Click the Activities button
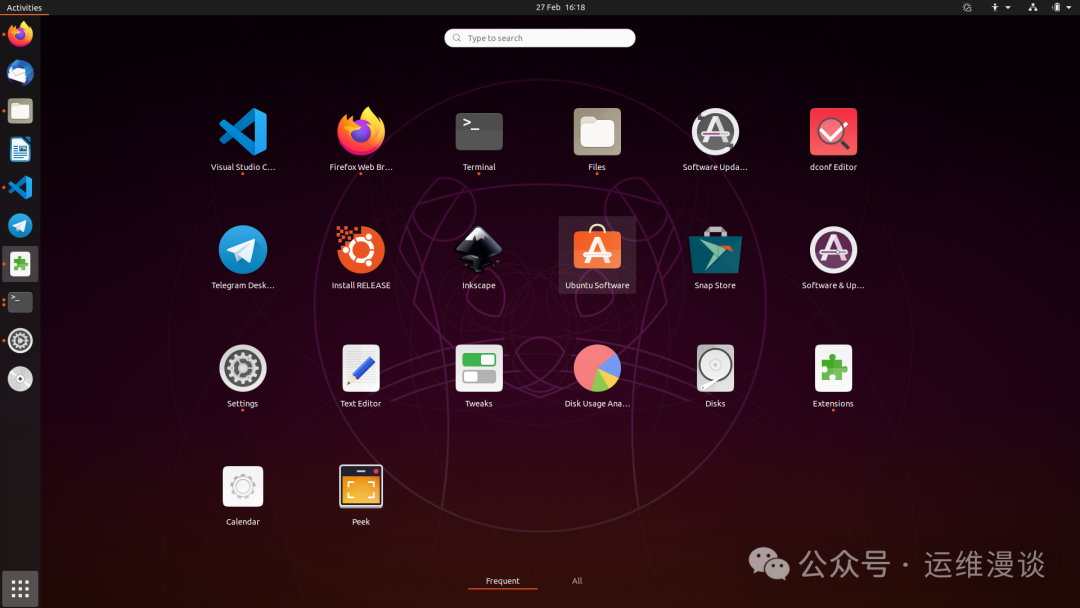 (23, 7)
